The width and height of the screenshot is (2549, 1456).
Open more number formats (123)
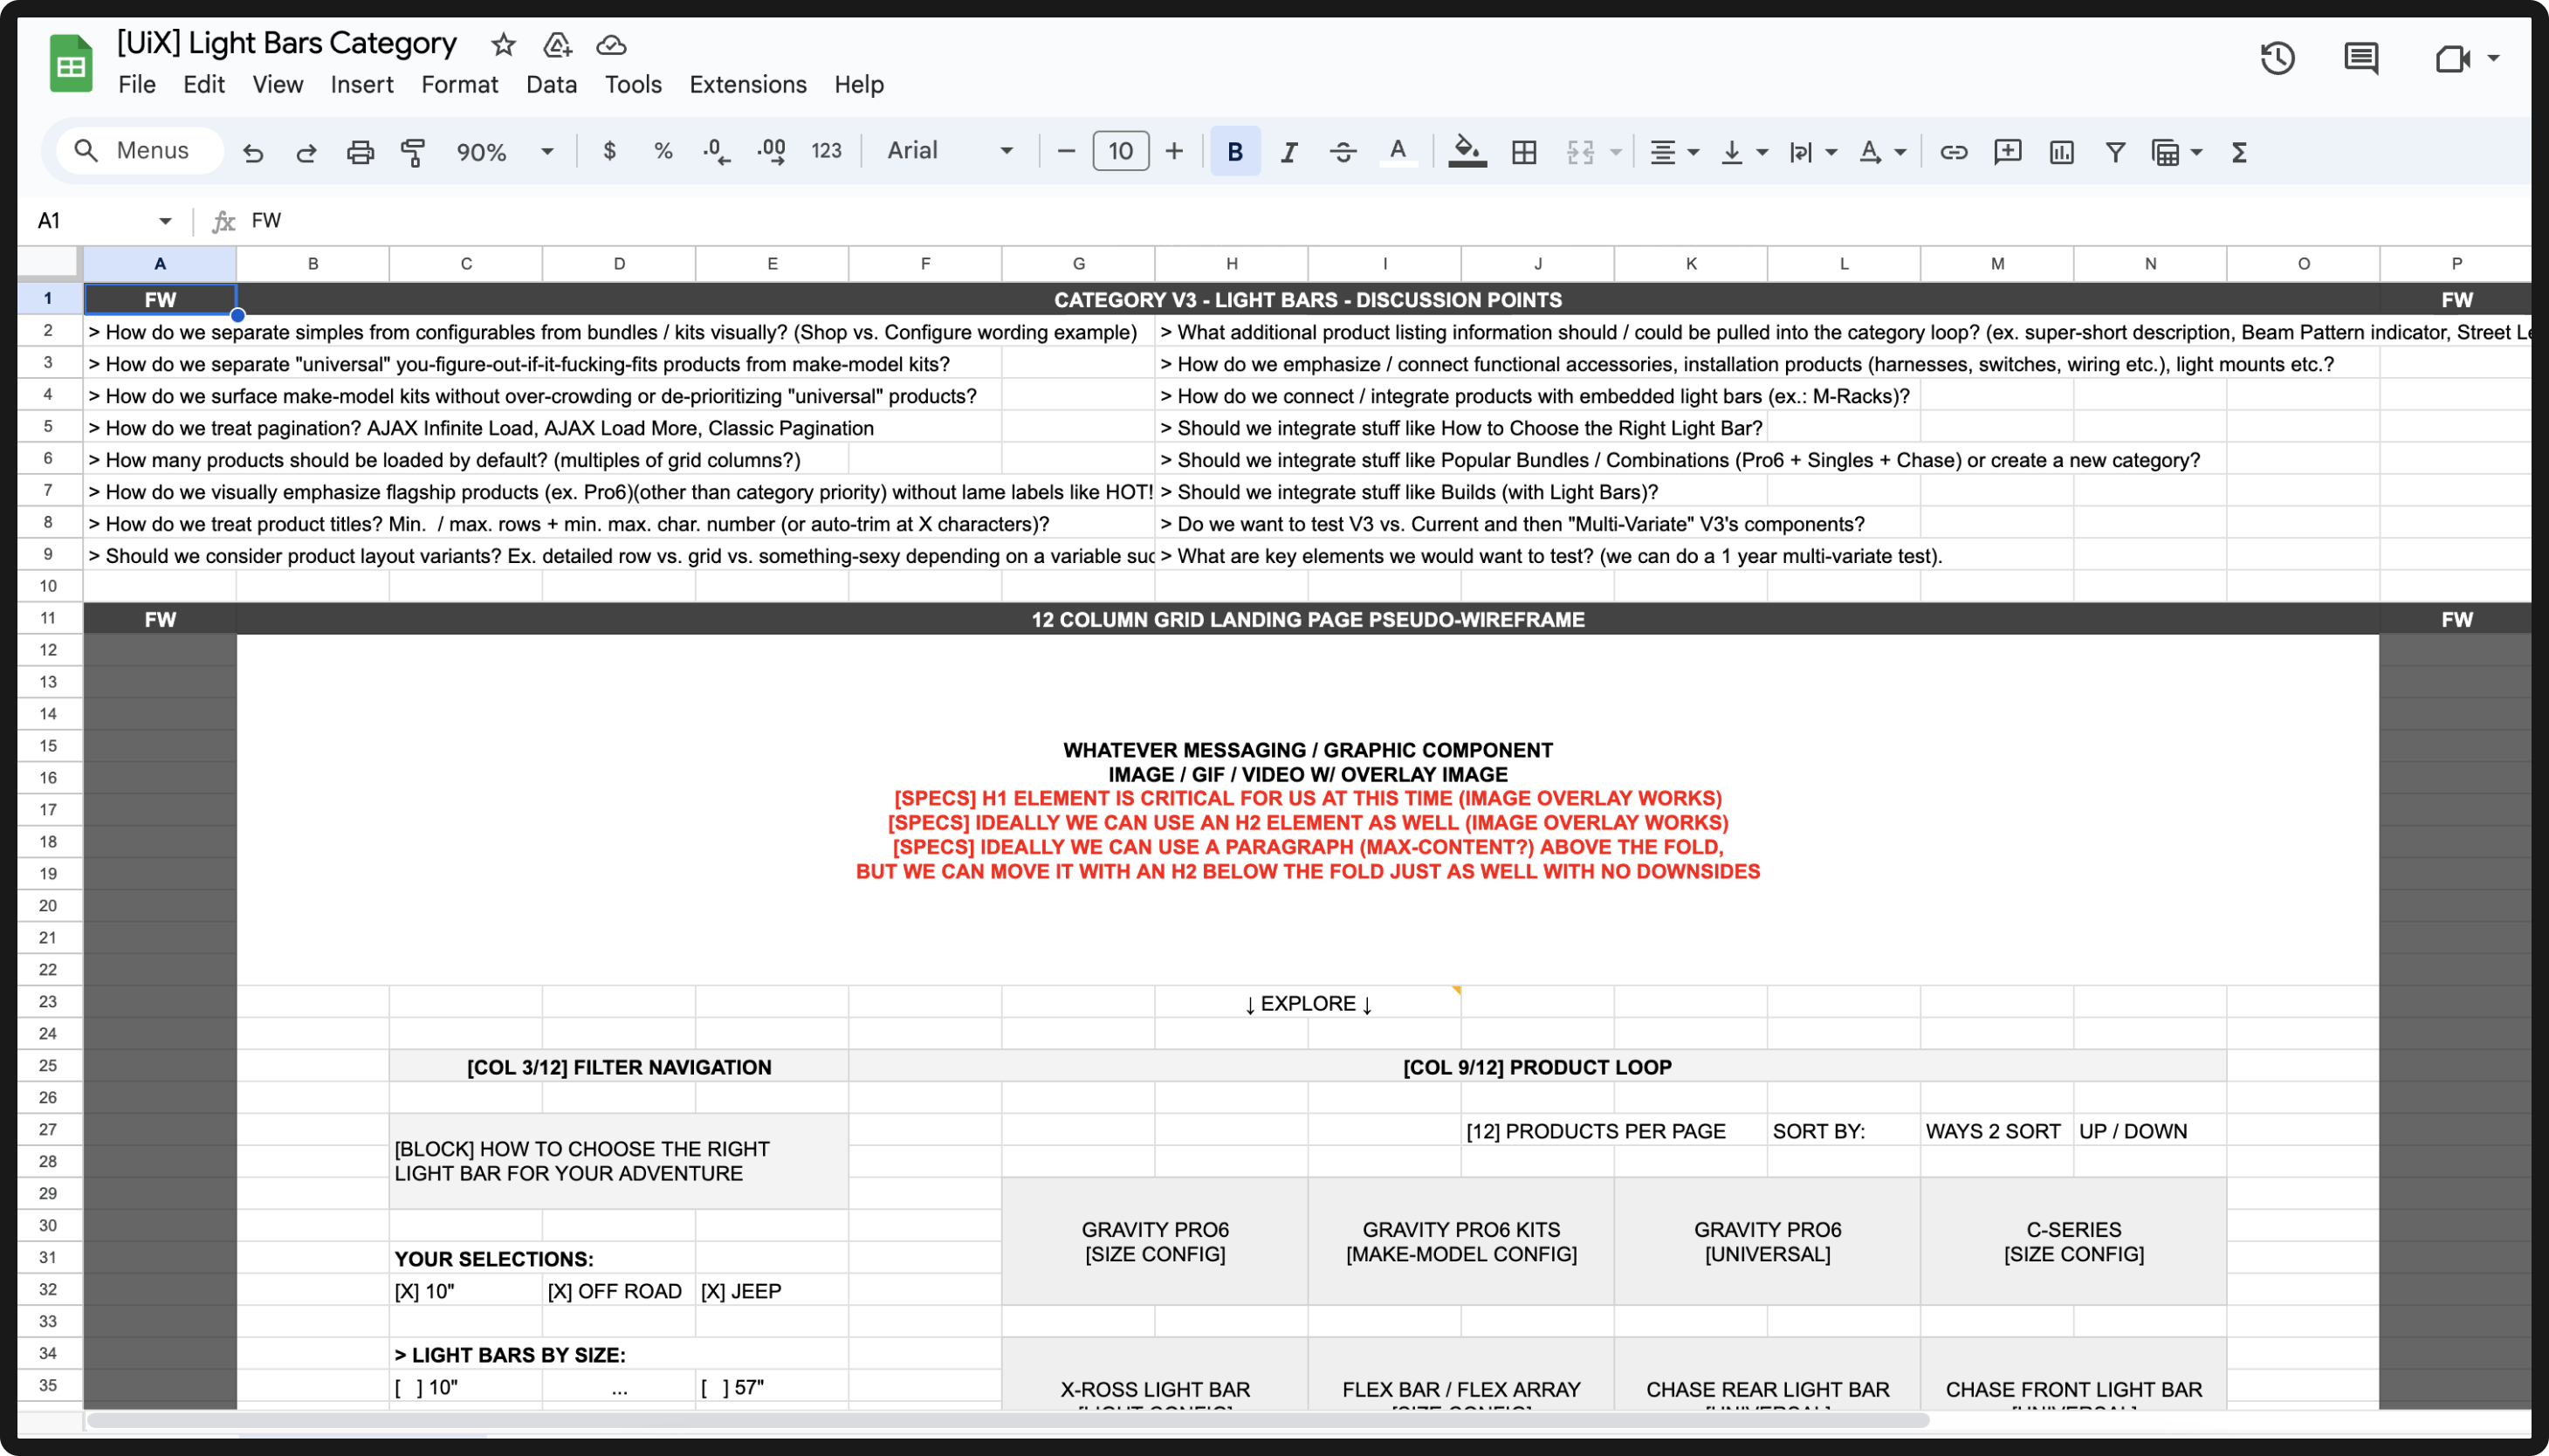point(826,151)
